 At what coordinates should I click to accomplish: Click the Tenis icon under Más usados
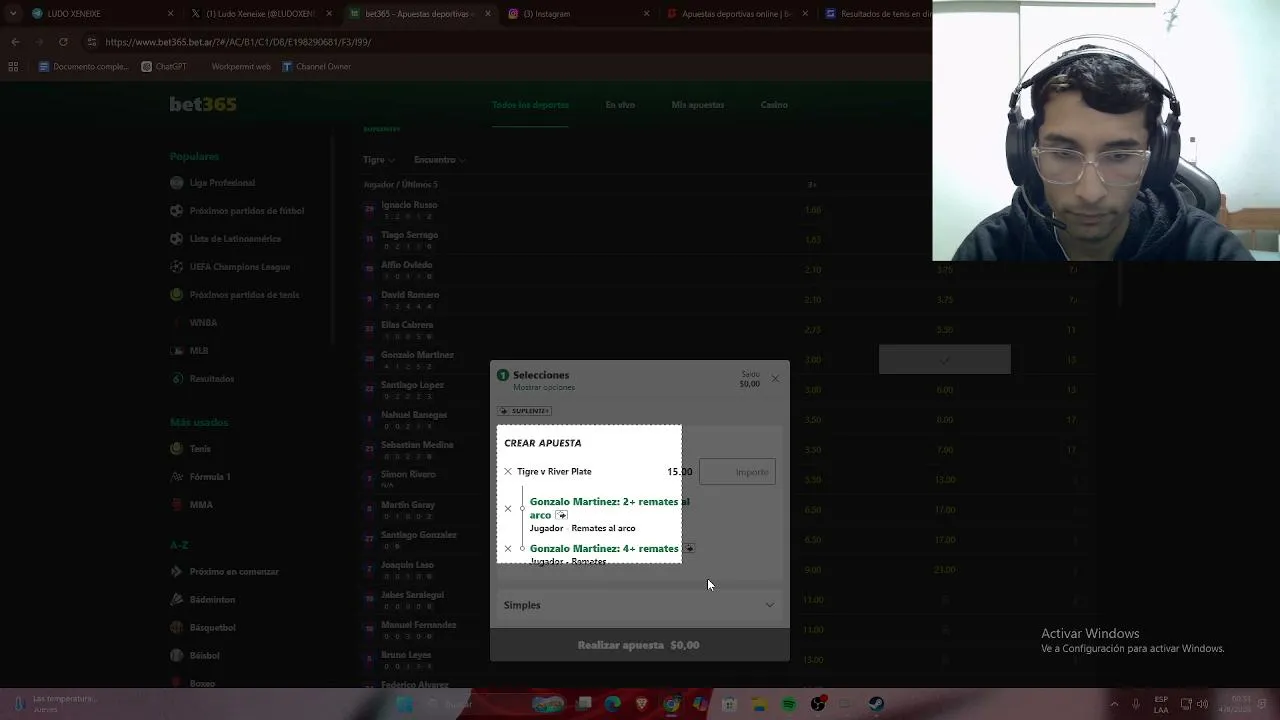pos(177,449)
